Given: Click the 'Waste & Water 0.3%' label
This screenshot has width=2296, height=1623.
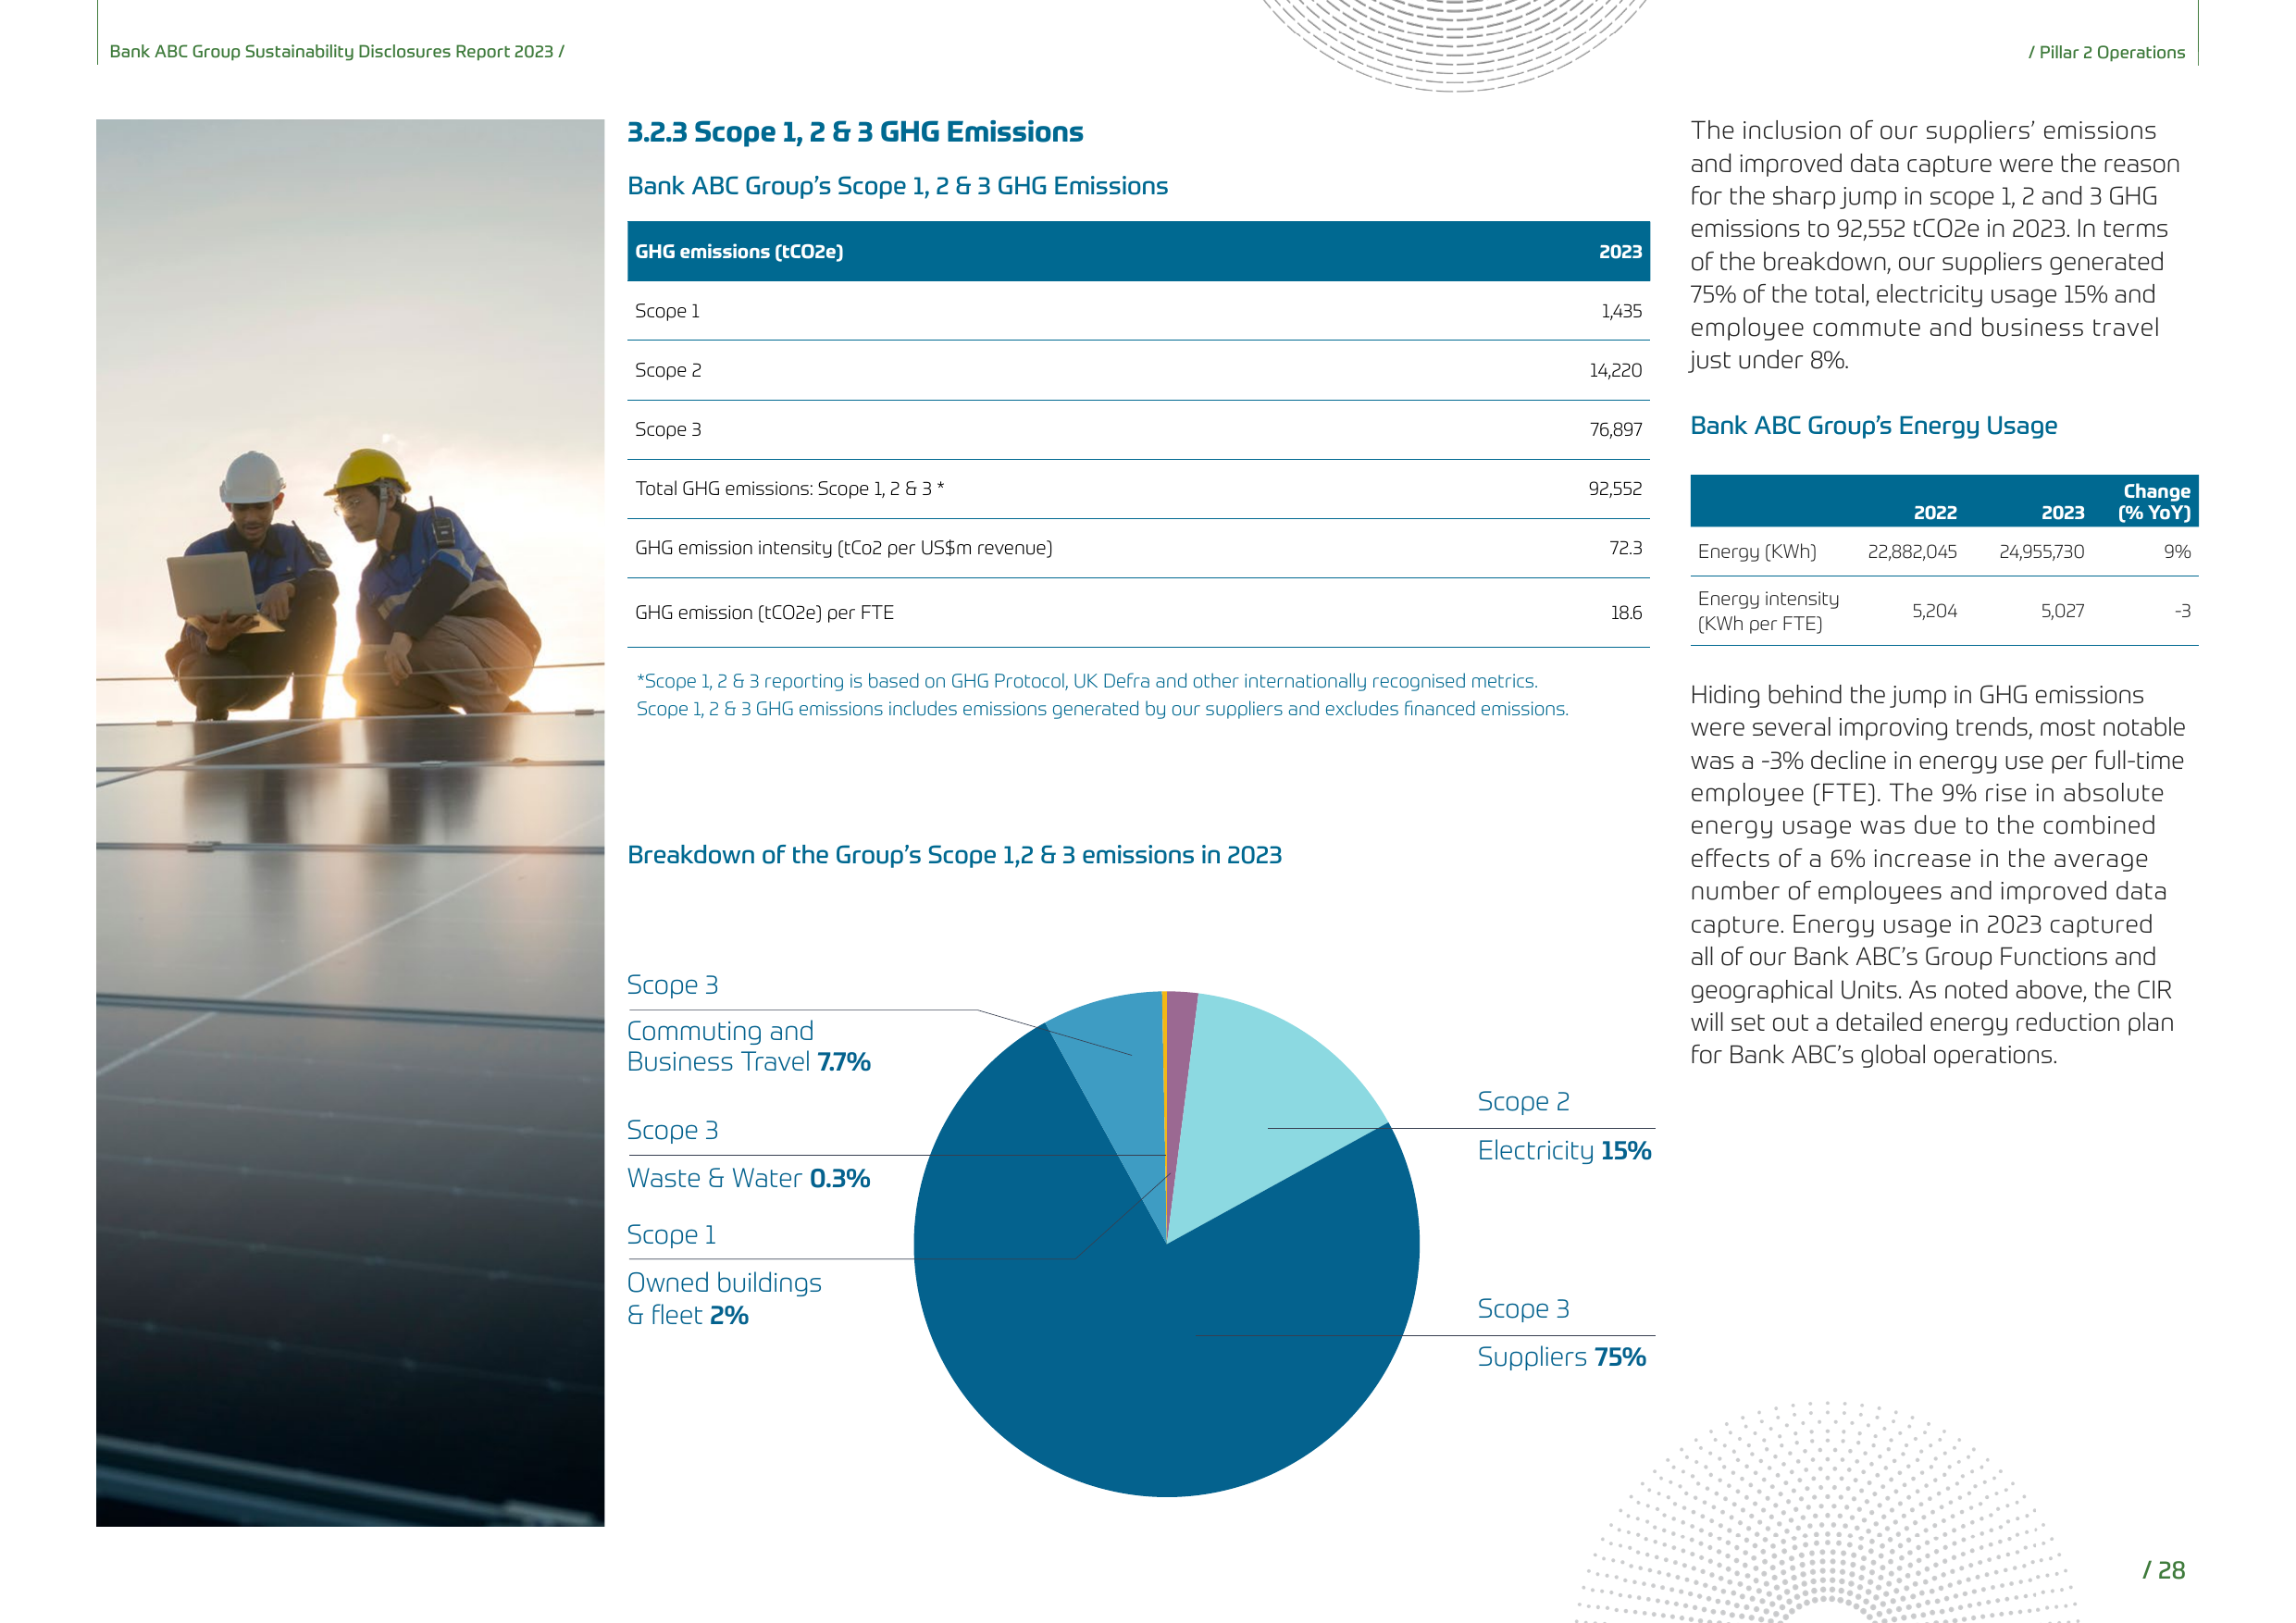Looking at the screenshot, I should pos(748,1178).
